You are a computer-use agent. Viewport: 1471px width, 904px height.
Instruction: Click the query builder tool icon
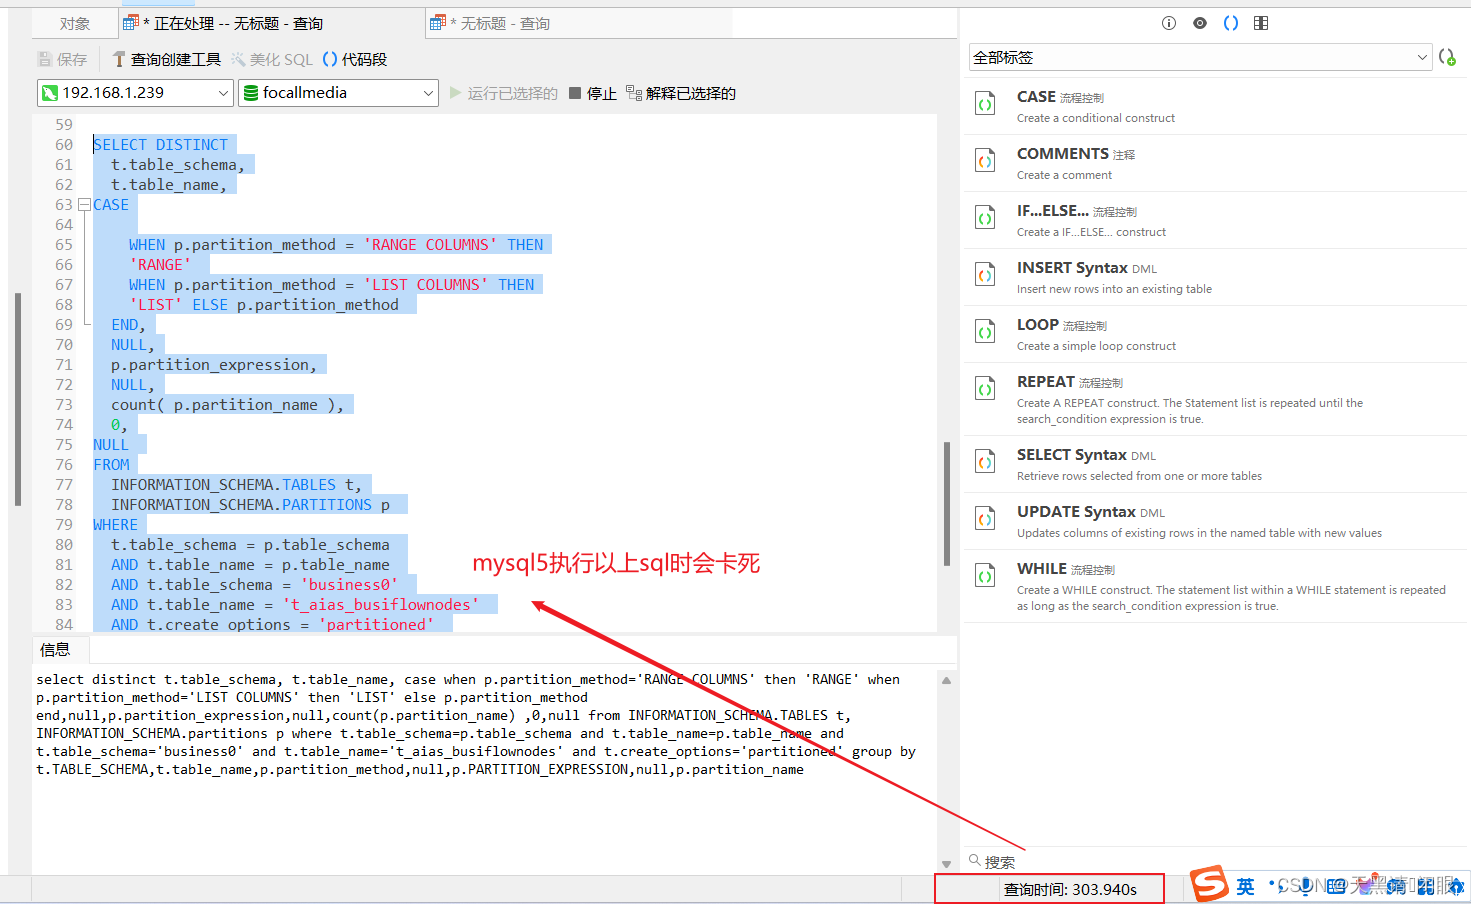[x=119, y=59]
